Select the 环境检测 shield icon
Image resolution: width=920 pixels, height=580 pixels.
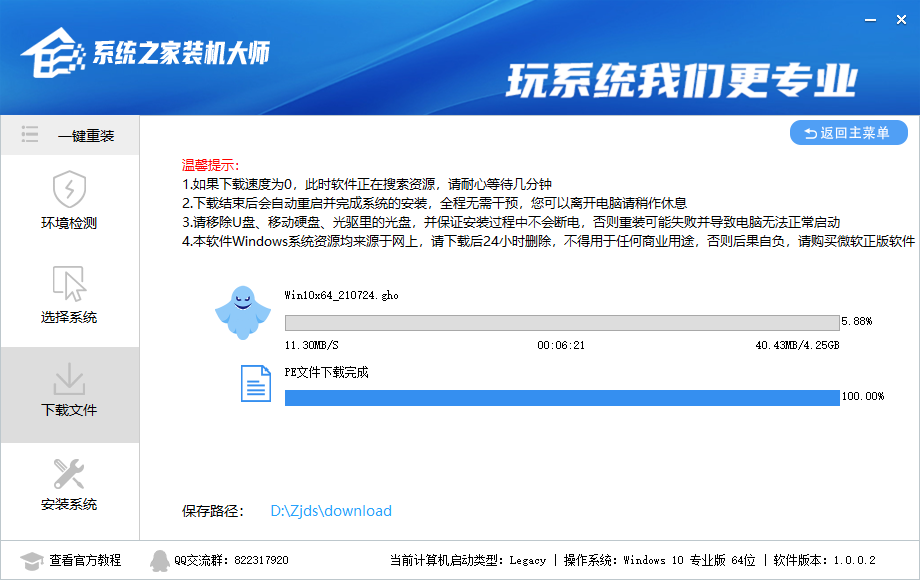[69, 189]
